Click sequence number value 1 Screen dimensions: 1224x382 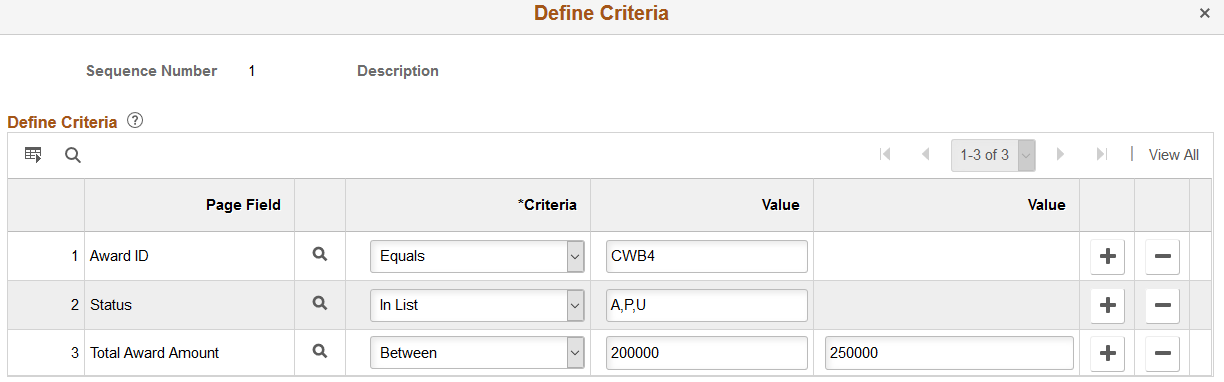tap(252, 71)
